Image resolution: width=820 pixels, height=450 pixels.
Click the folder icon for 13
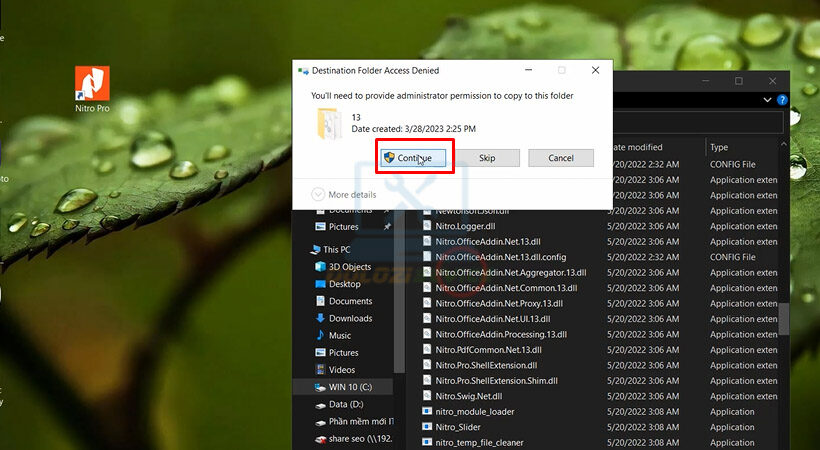[329, 123]
